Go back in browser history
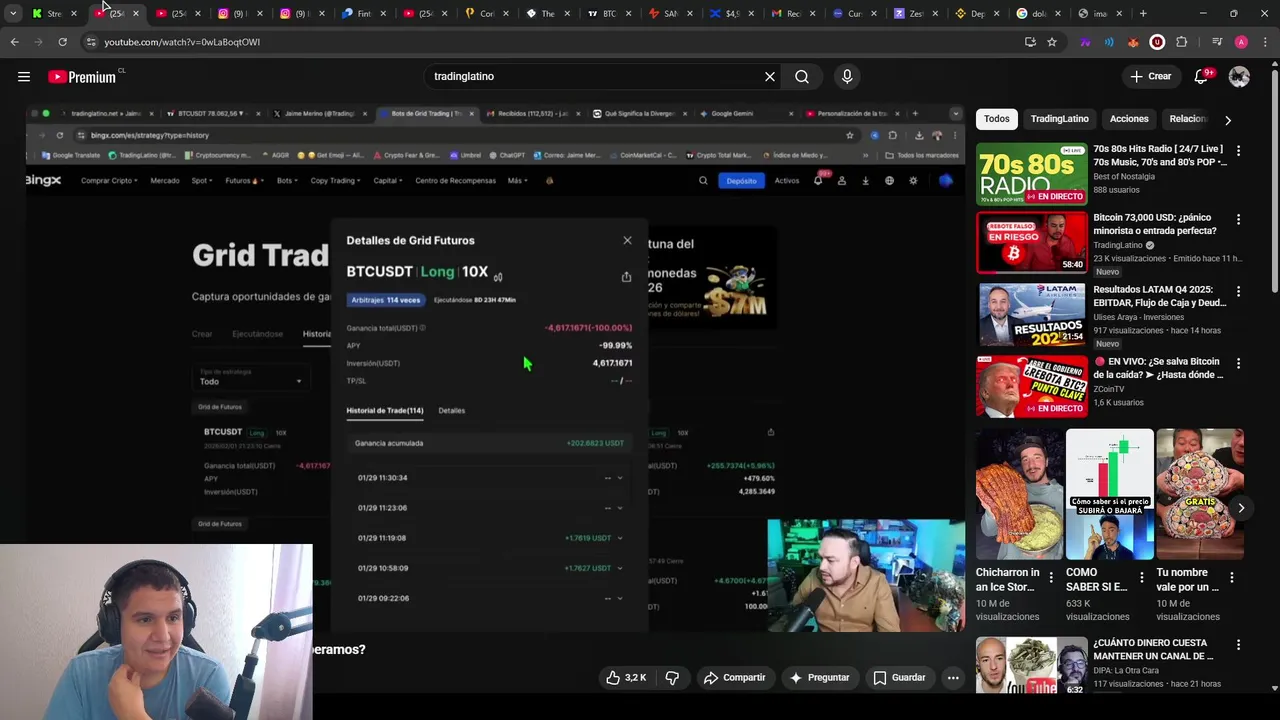The image size is (1280, 720). point(14,42)
